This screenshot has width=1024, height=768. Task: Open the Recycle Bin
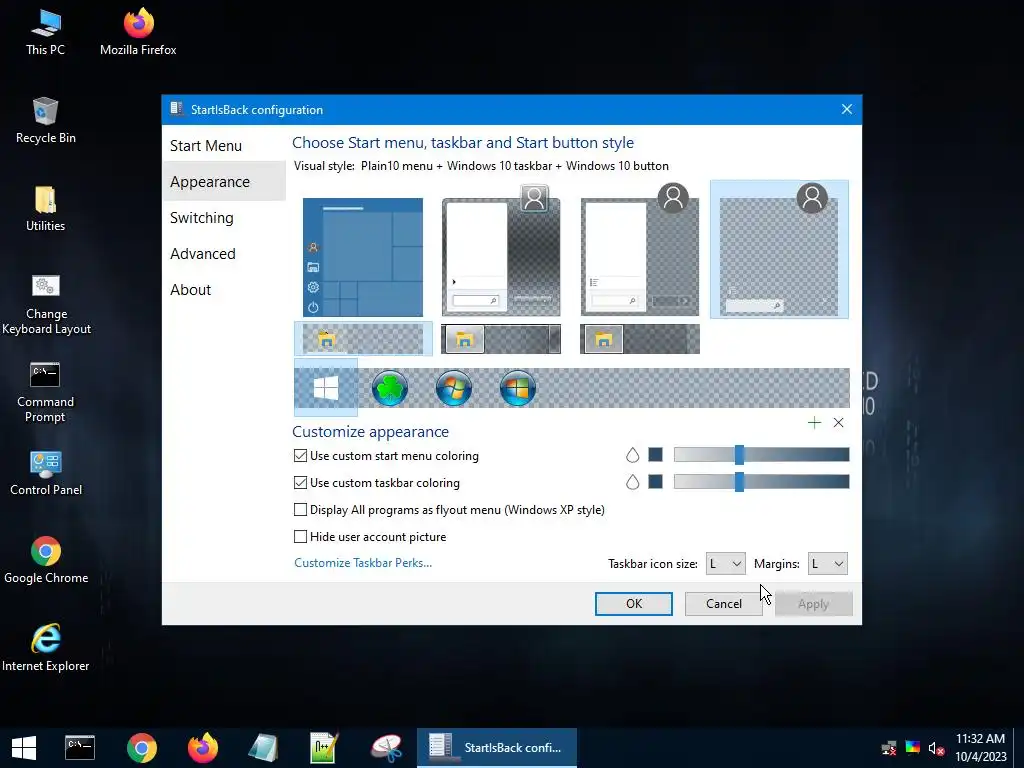tap(46, 121)
